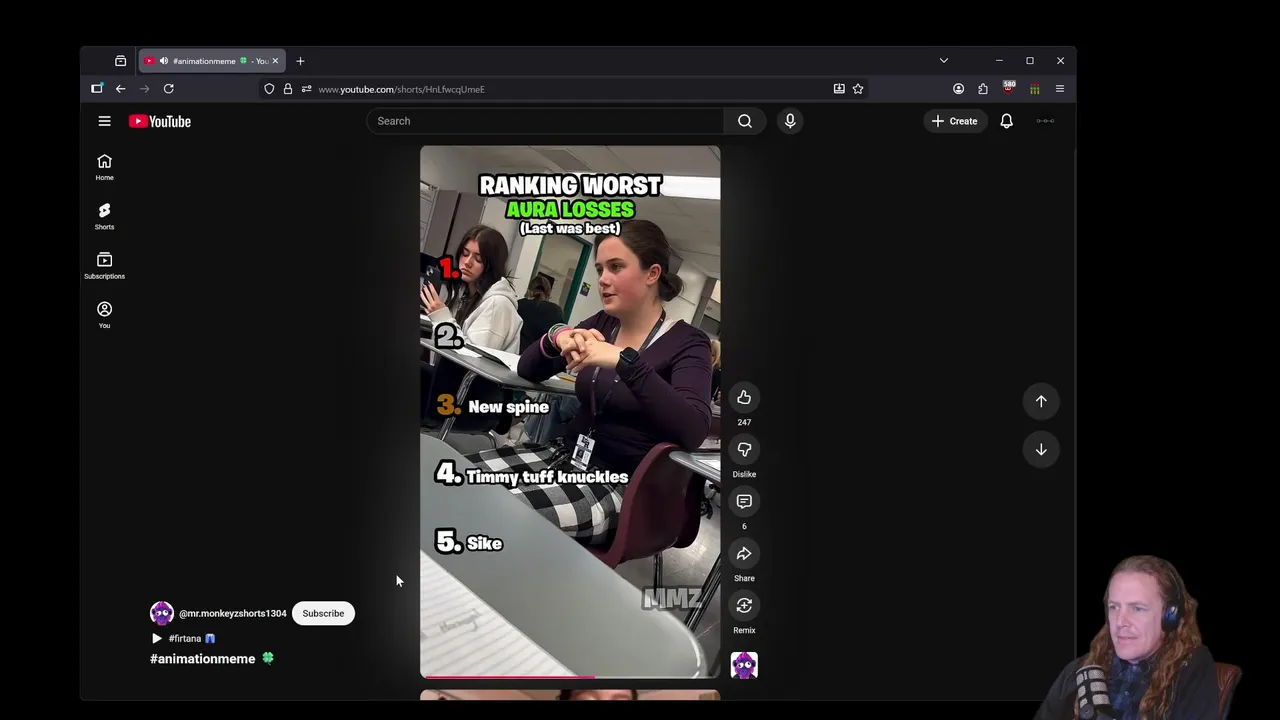Viewport: 1280px width, 720px height.
Task: Close the #animationmeme tab
Action: pos(275,61)
